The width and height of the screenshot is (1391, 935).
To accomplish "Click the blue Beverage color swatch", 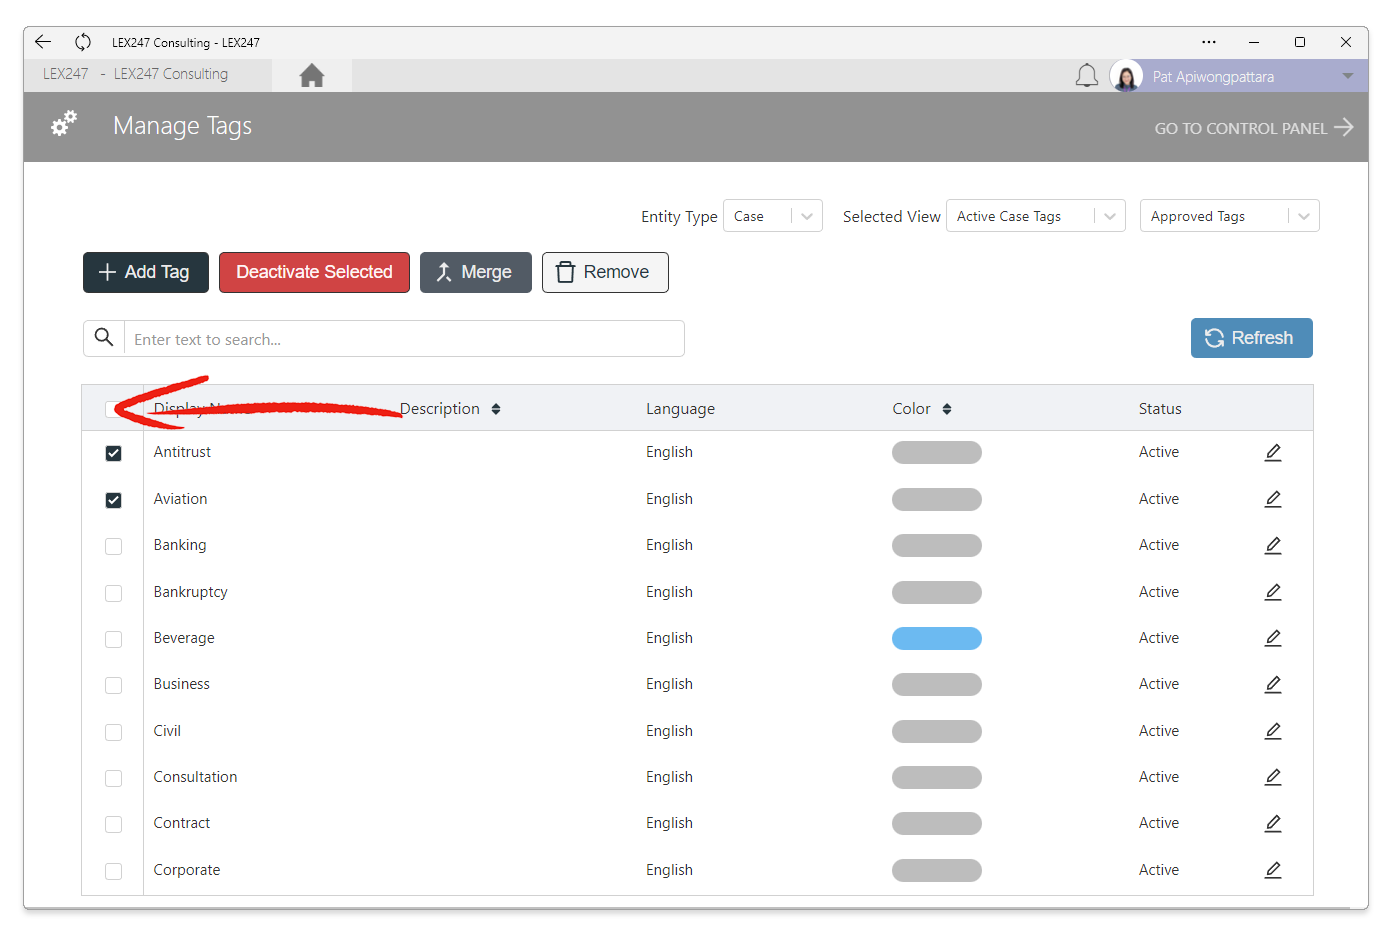I will click(937, 638).
